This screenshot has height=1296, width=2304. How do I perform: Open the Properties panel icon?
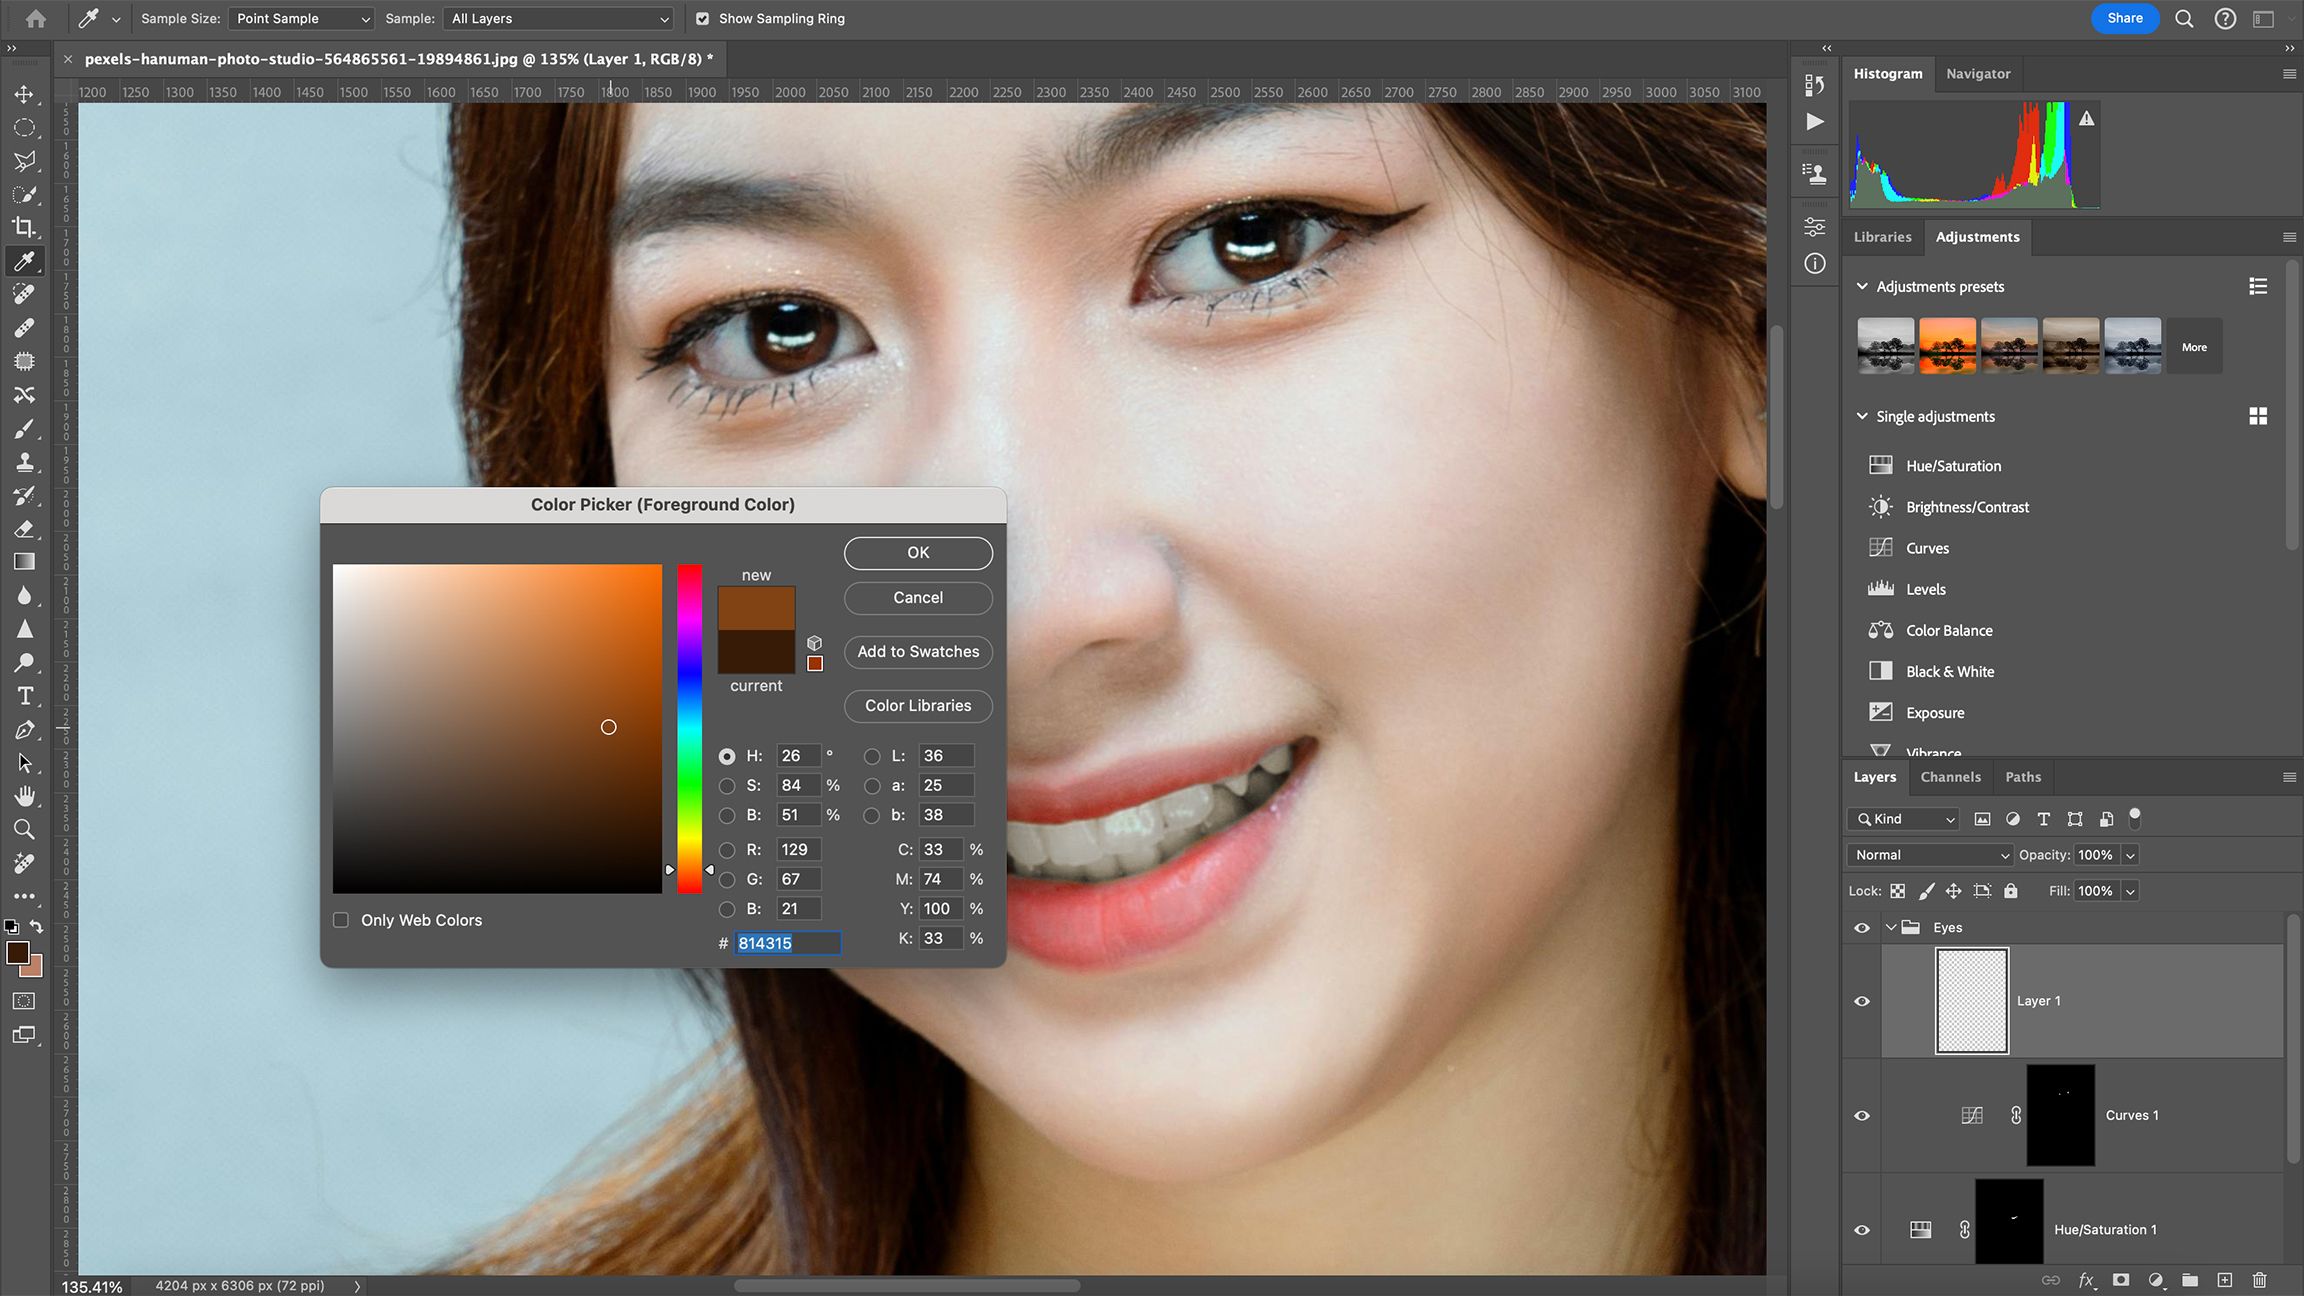click(x=1815, y=227)
